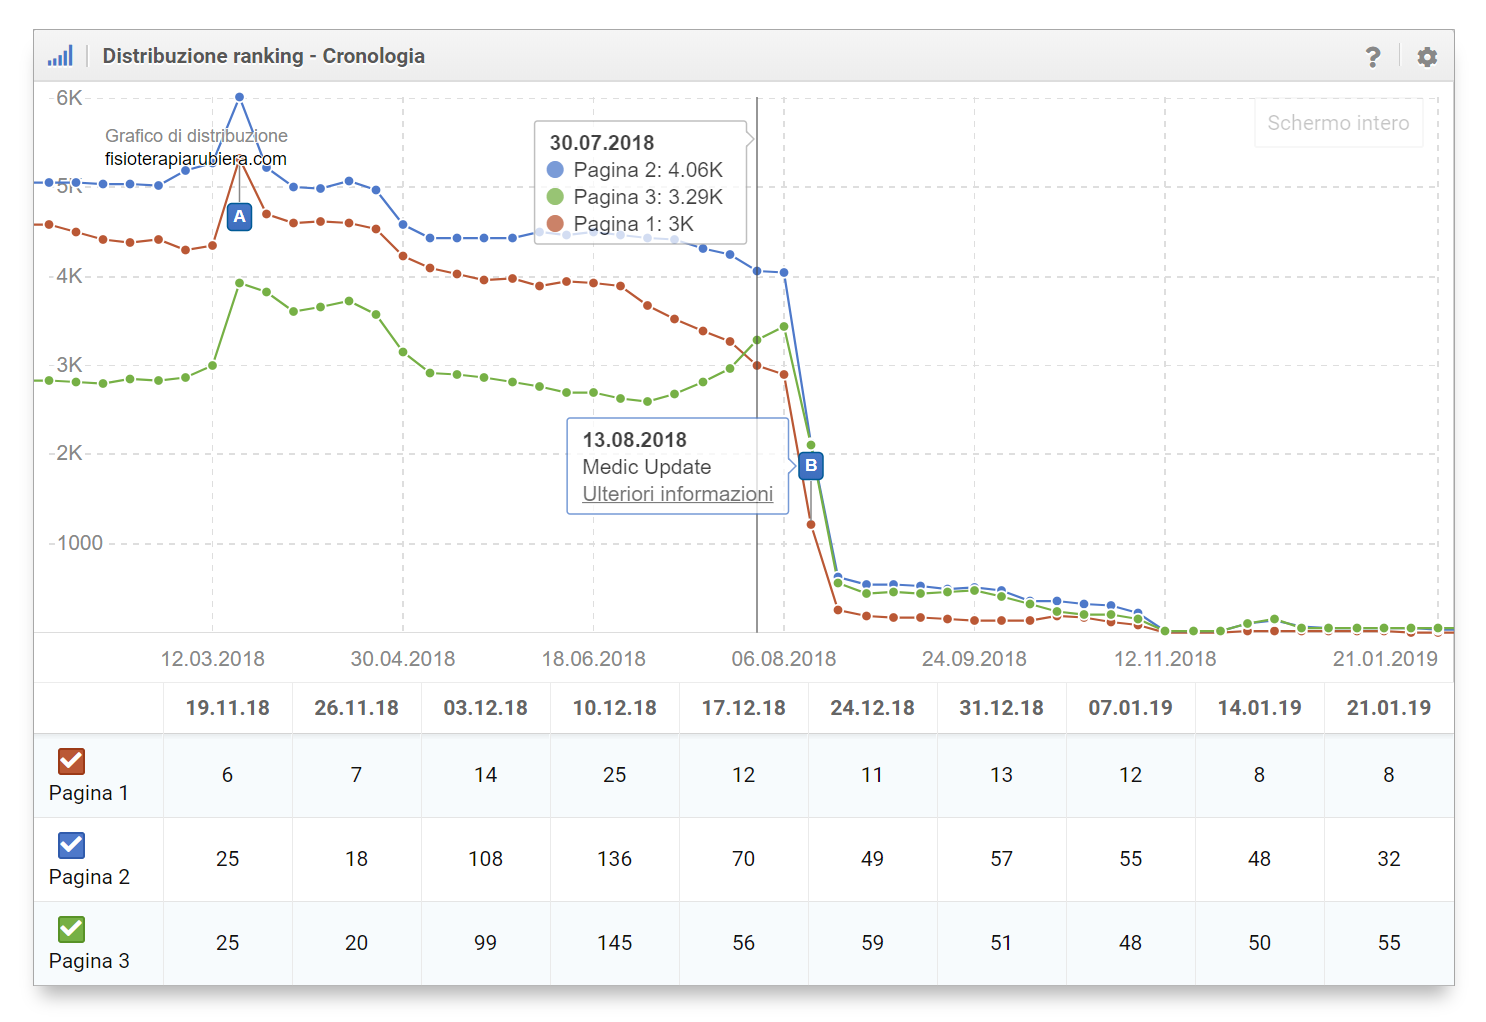Click the 10.12.18 column header
The image size is (1486, 1022).
point(615,708)
